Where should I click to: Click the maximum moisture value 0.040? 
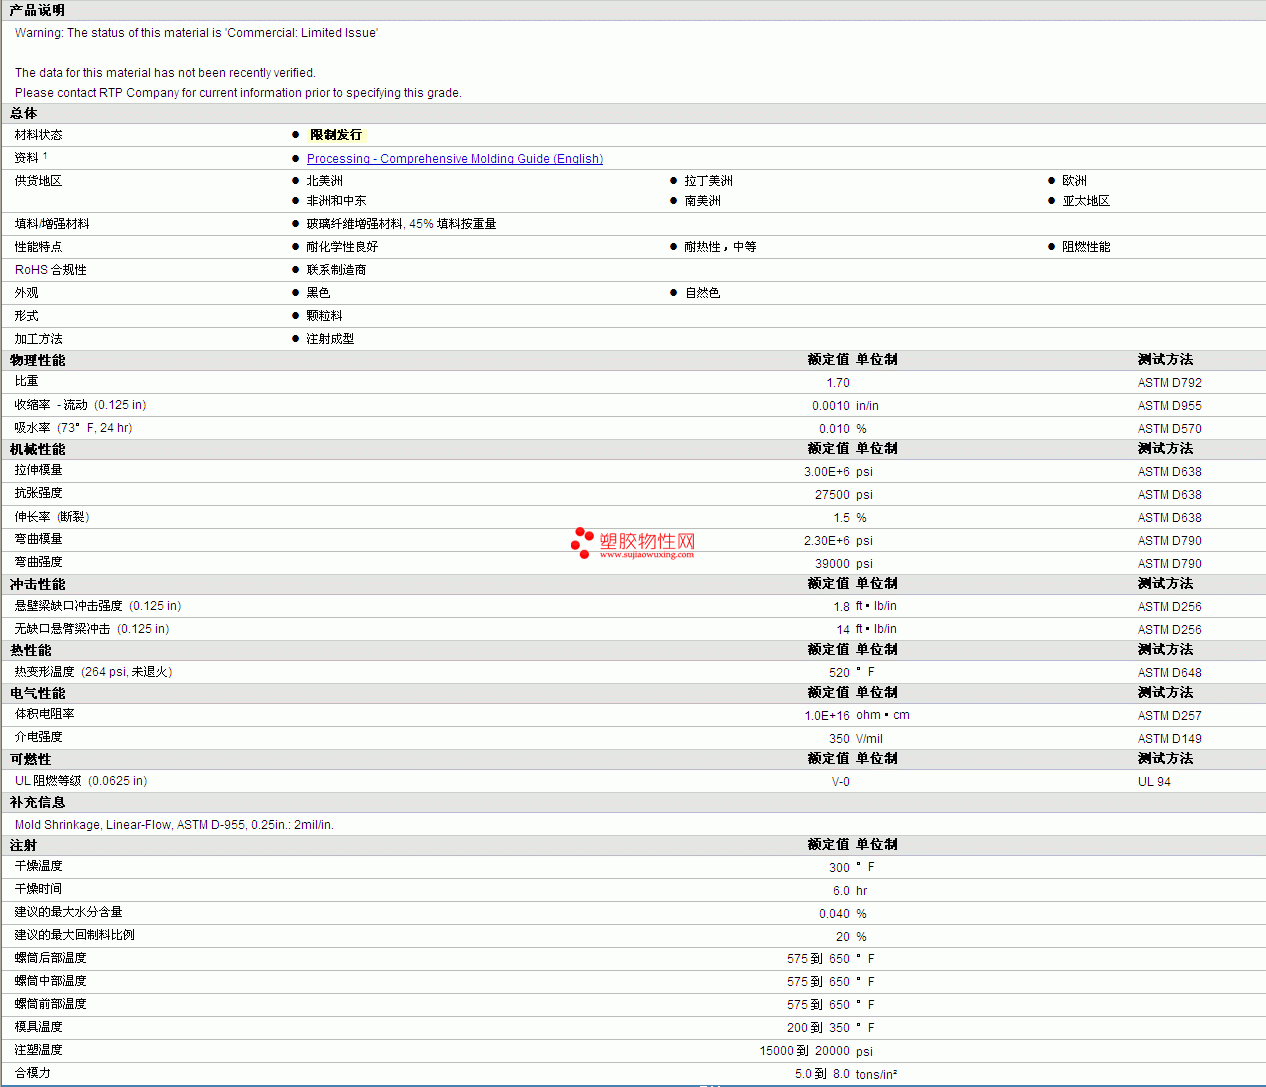coord(834,914)
